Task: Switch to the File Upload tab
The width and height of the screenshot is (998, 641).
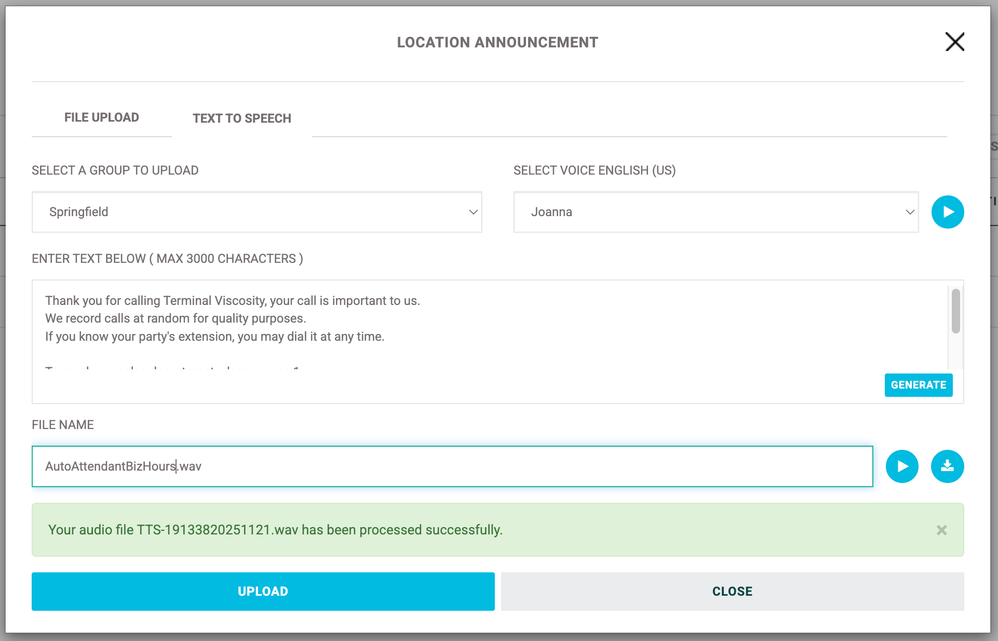Action: pyautogui.click(x=101, y=117)
